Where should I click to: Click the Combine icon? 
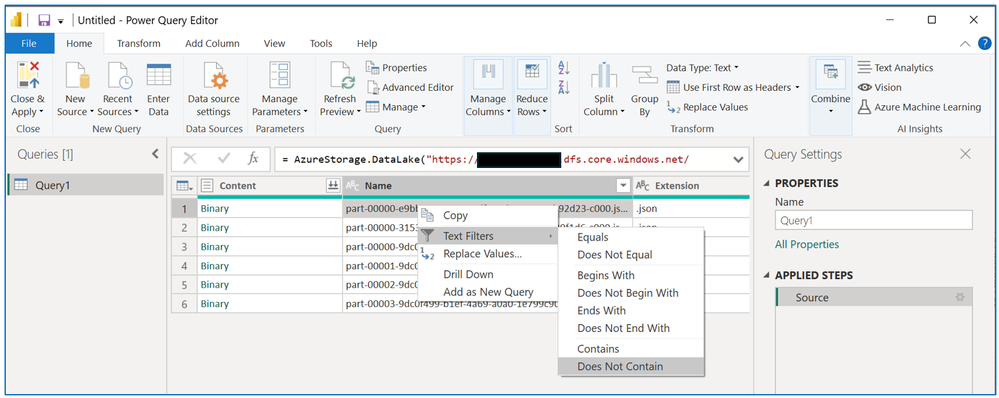coord(831,74)
